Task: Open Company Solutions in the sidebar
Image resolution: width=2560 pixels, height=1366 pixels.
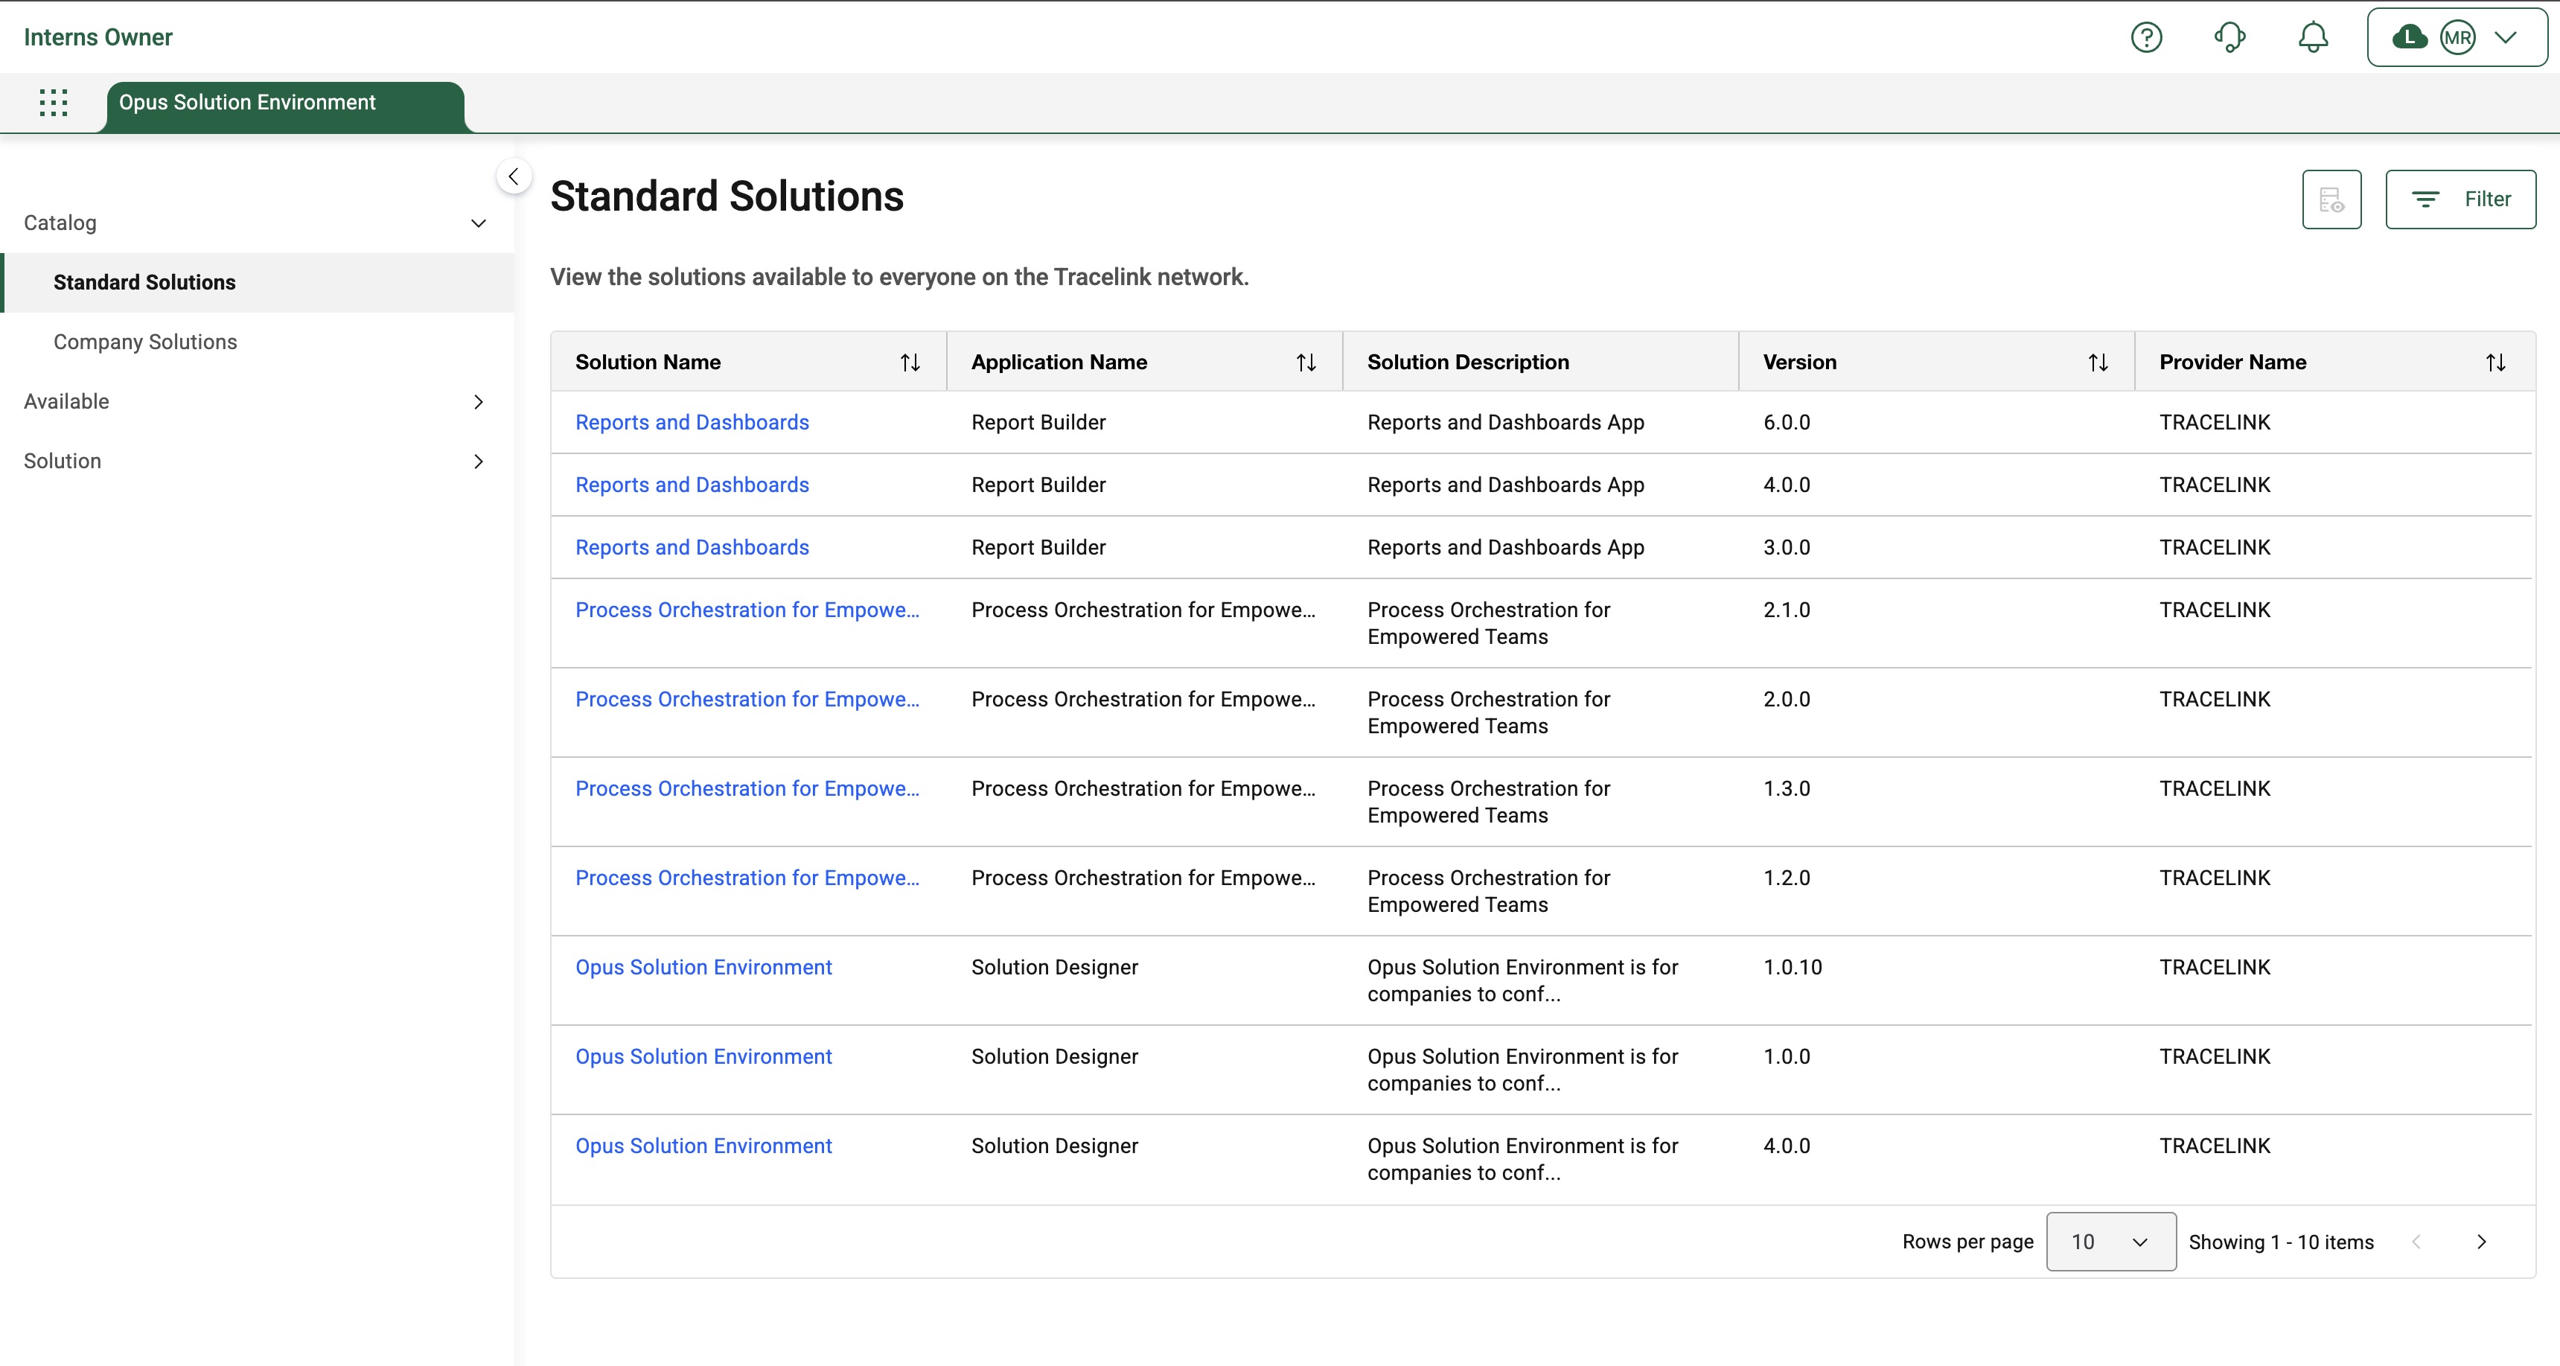Action: (x=257, y=342)
